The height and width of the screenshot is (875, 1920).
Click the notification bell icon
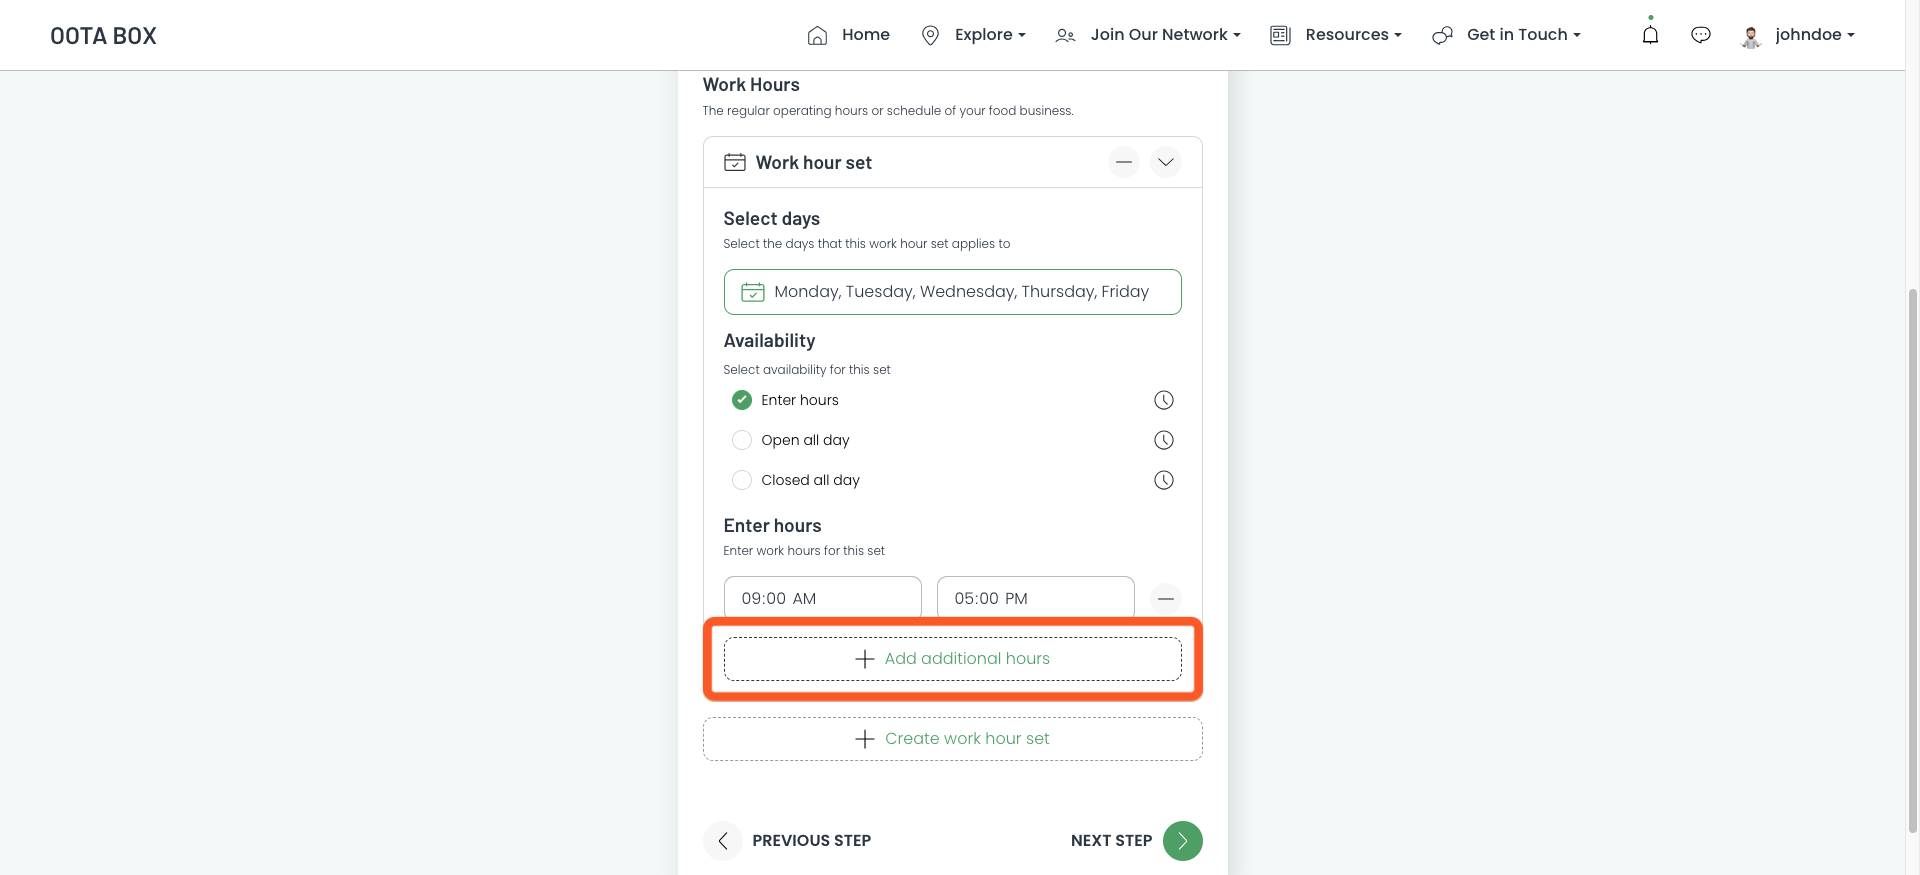pyautogui.click(x=1650, y=35)
